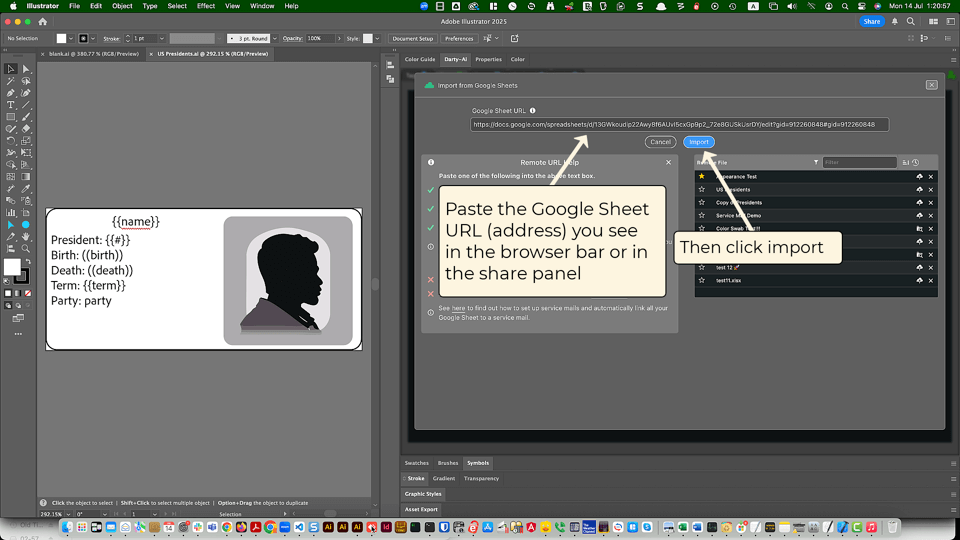The height and width of the screenshot is (540, 960).
Task: Star the test 12 remote file
Action: tap(702, 268)
